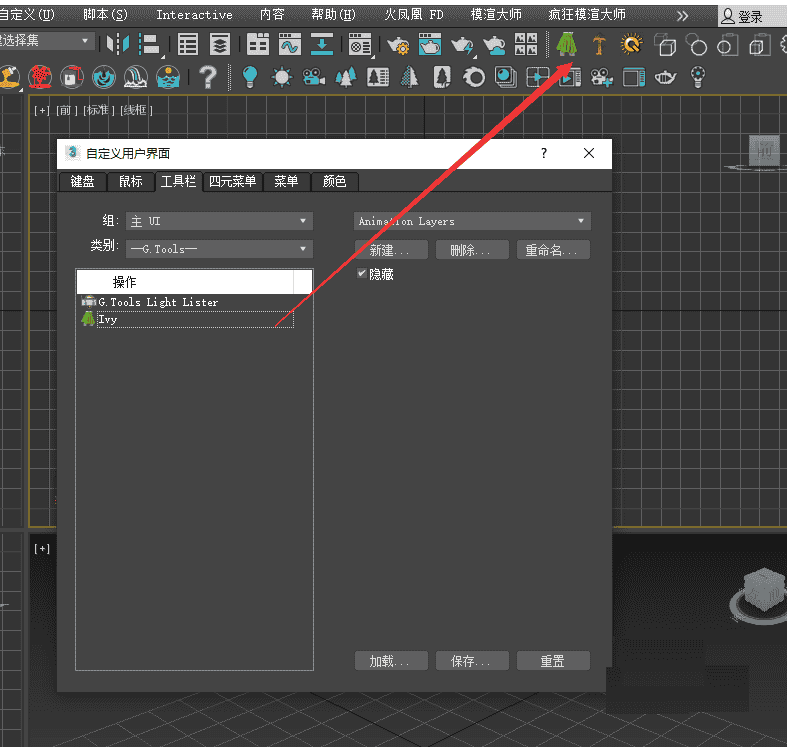The height and width of the screenshot is (747, 787).
Task: Open the layer stack icon
Action: 220,45
